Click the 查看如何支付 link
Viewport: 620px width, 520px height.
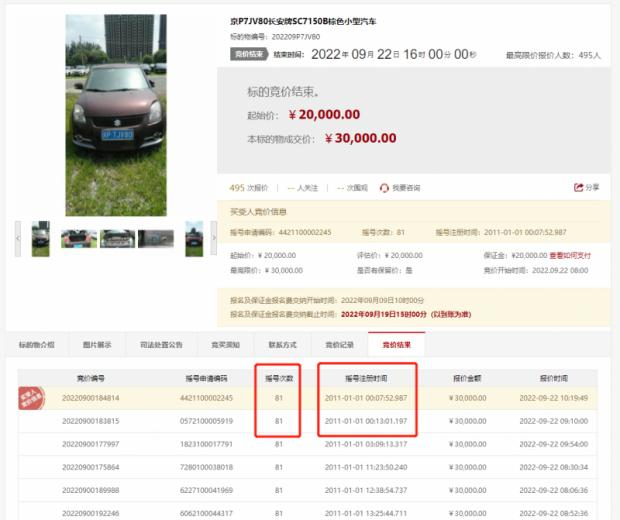point(570,255)
